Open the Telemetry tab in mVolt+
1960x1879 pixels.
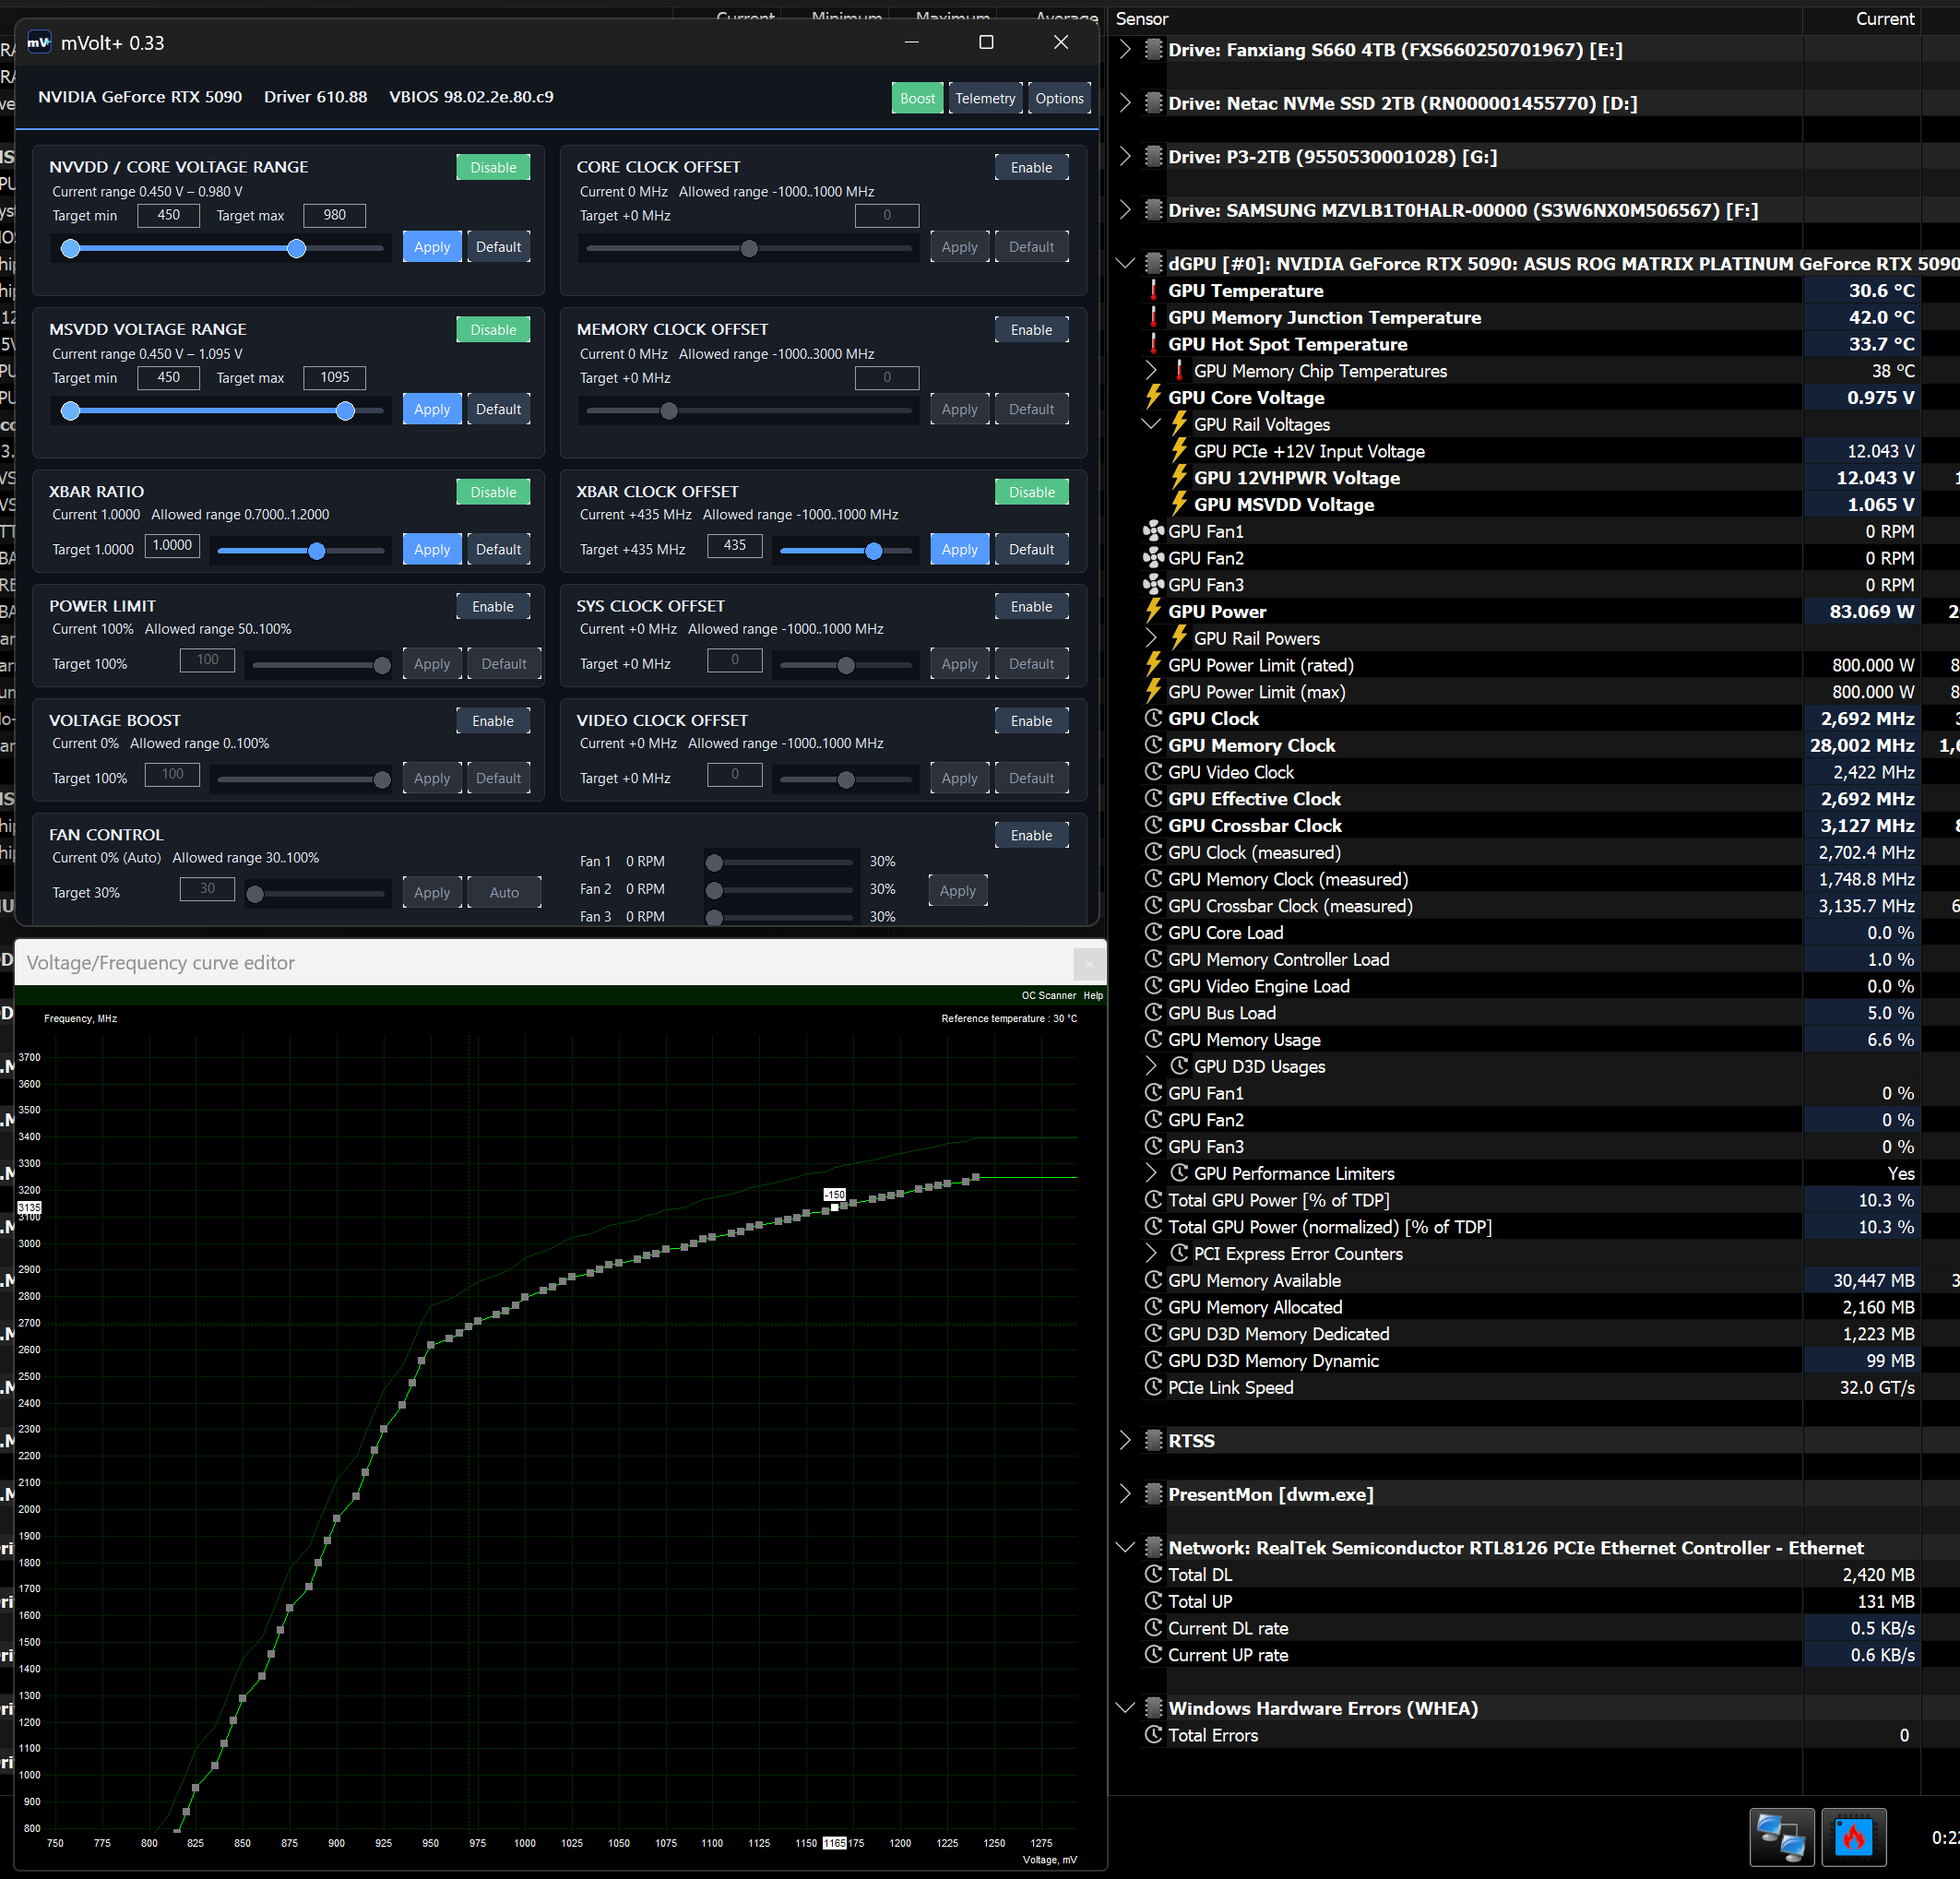(985, 98)
